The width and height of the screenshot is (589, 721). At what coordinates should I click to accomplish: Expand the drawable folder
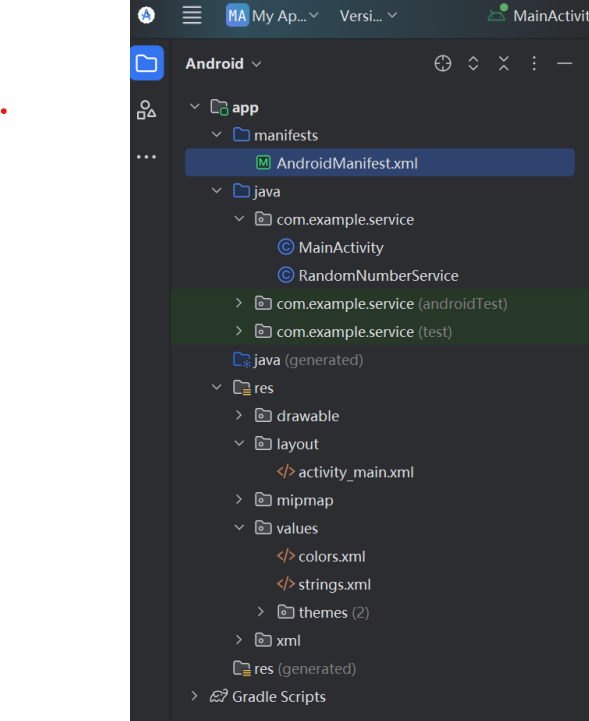click(x=239, y=415)
